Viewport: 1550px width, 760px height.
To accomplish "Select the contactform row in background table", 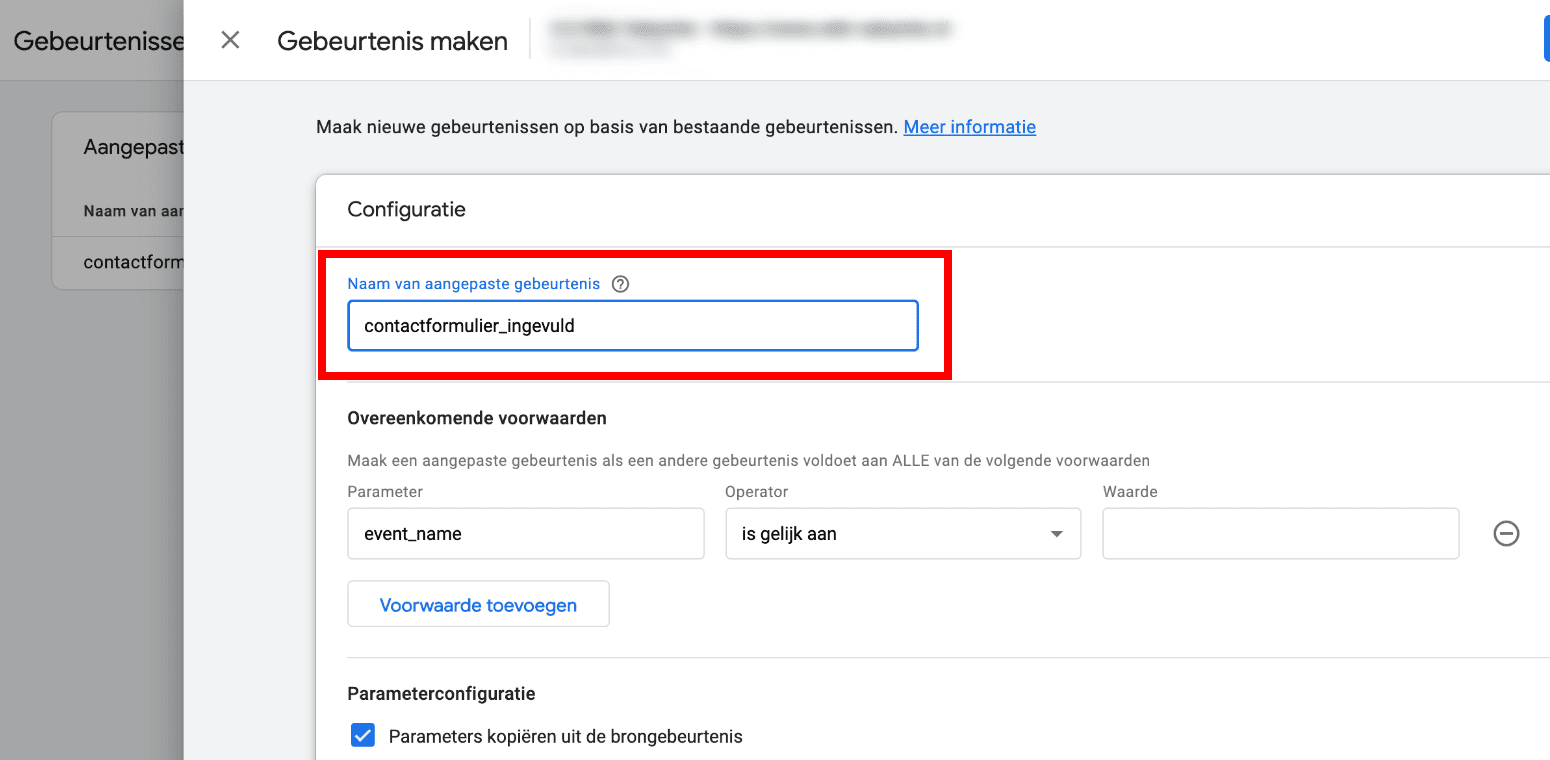I will pos(118,263).
